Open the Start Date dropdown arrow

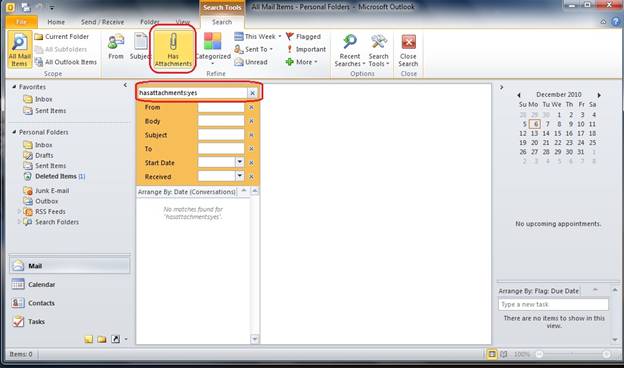[240, 162]
